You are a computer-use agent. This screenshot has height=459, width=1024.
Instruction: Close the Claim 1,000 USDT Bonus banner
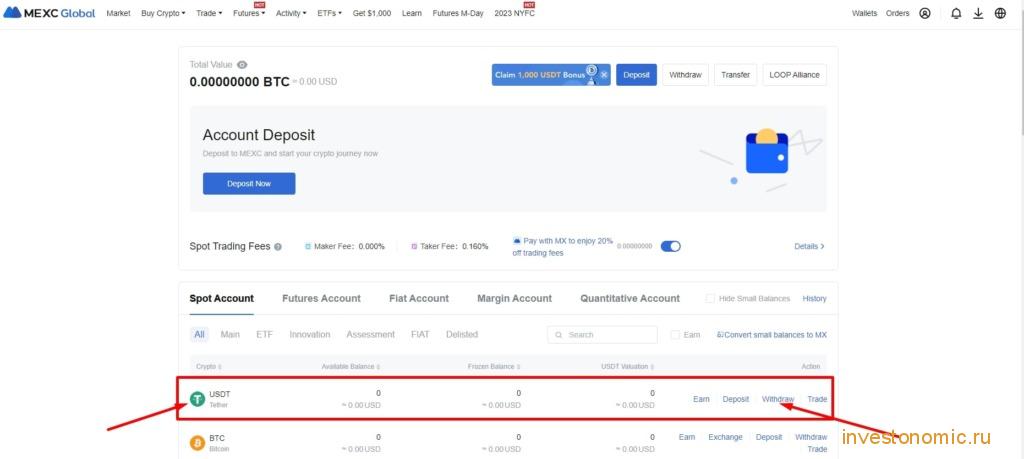604,75
